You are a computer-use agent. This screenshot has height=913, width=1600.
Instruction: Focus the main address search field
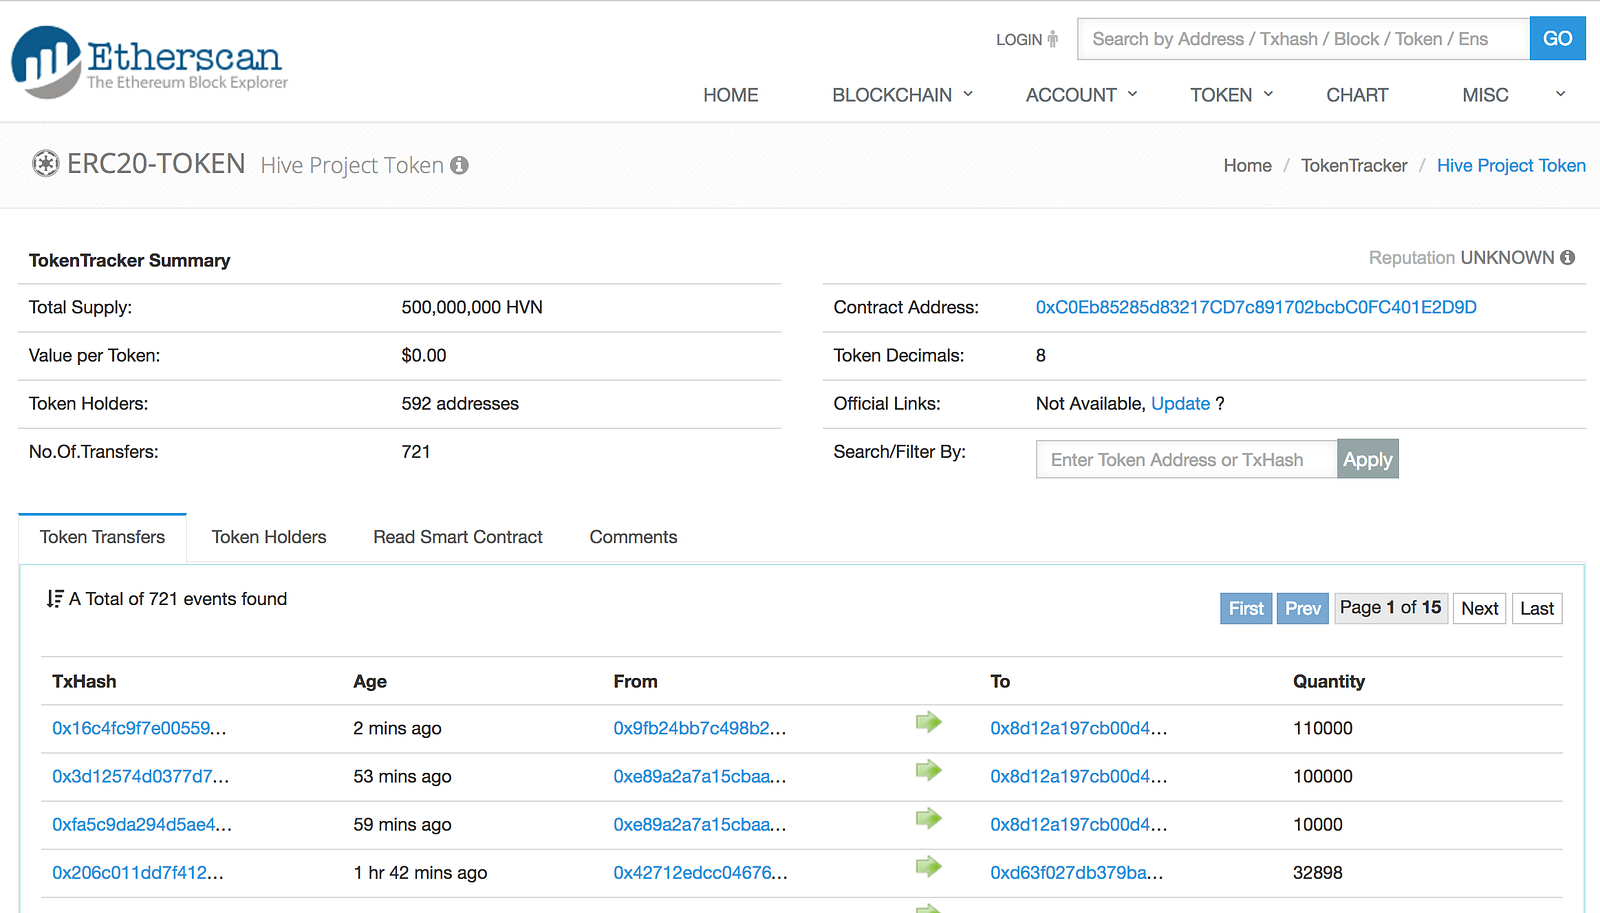(x=1303, y=39)
